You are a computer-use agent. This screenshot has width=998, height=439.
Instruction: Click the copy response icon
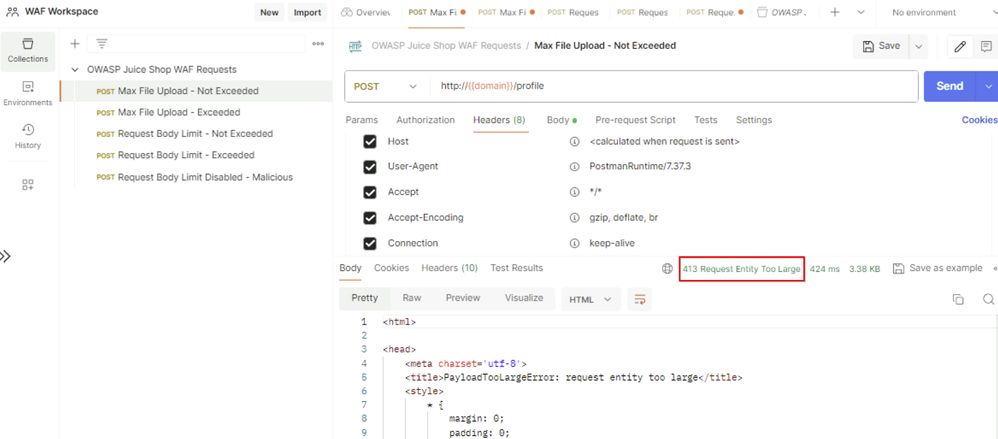[x=958, y=299]
